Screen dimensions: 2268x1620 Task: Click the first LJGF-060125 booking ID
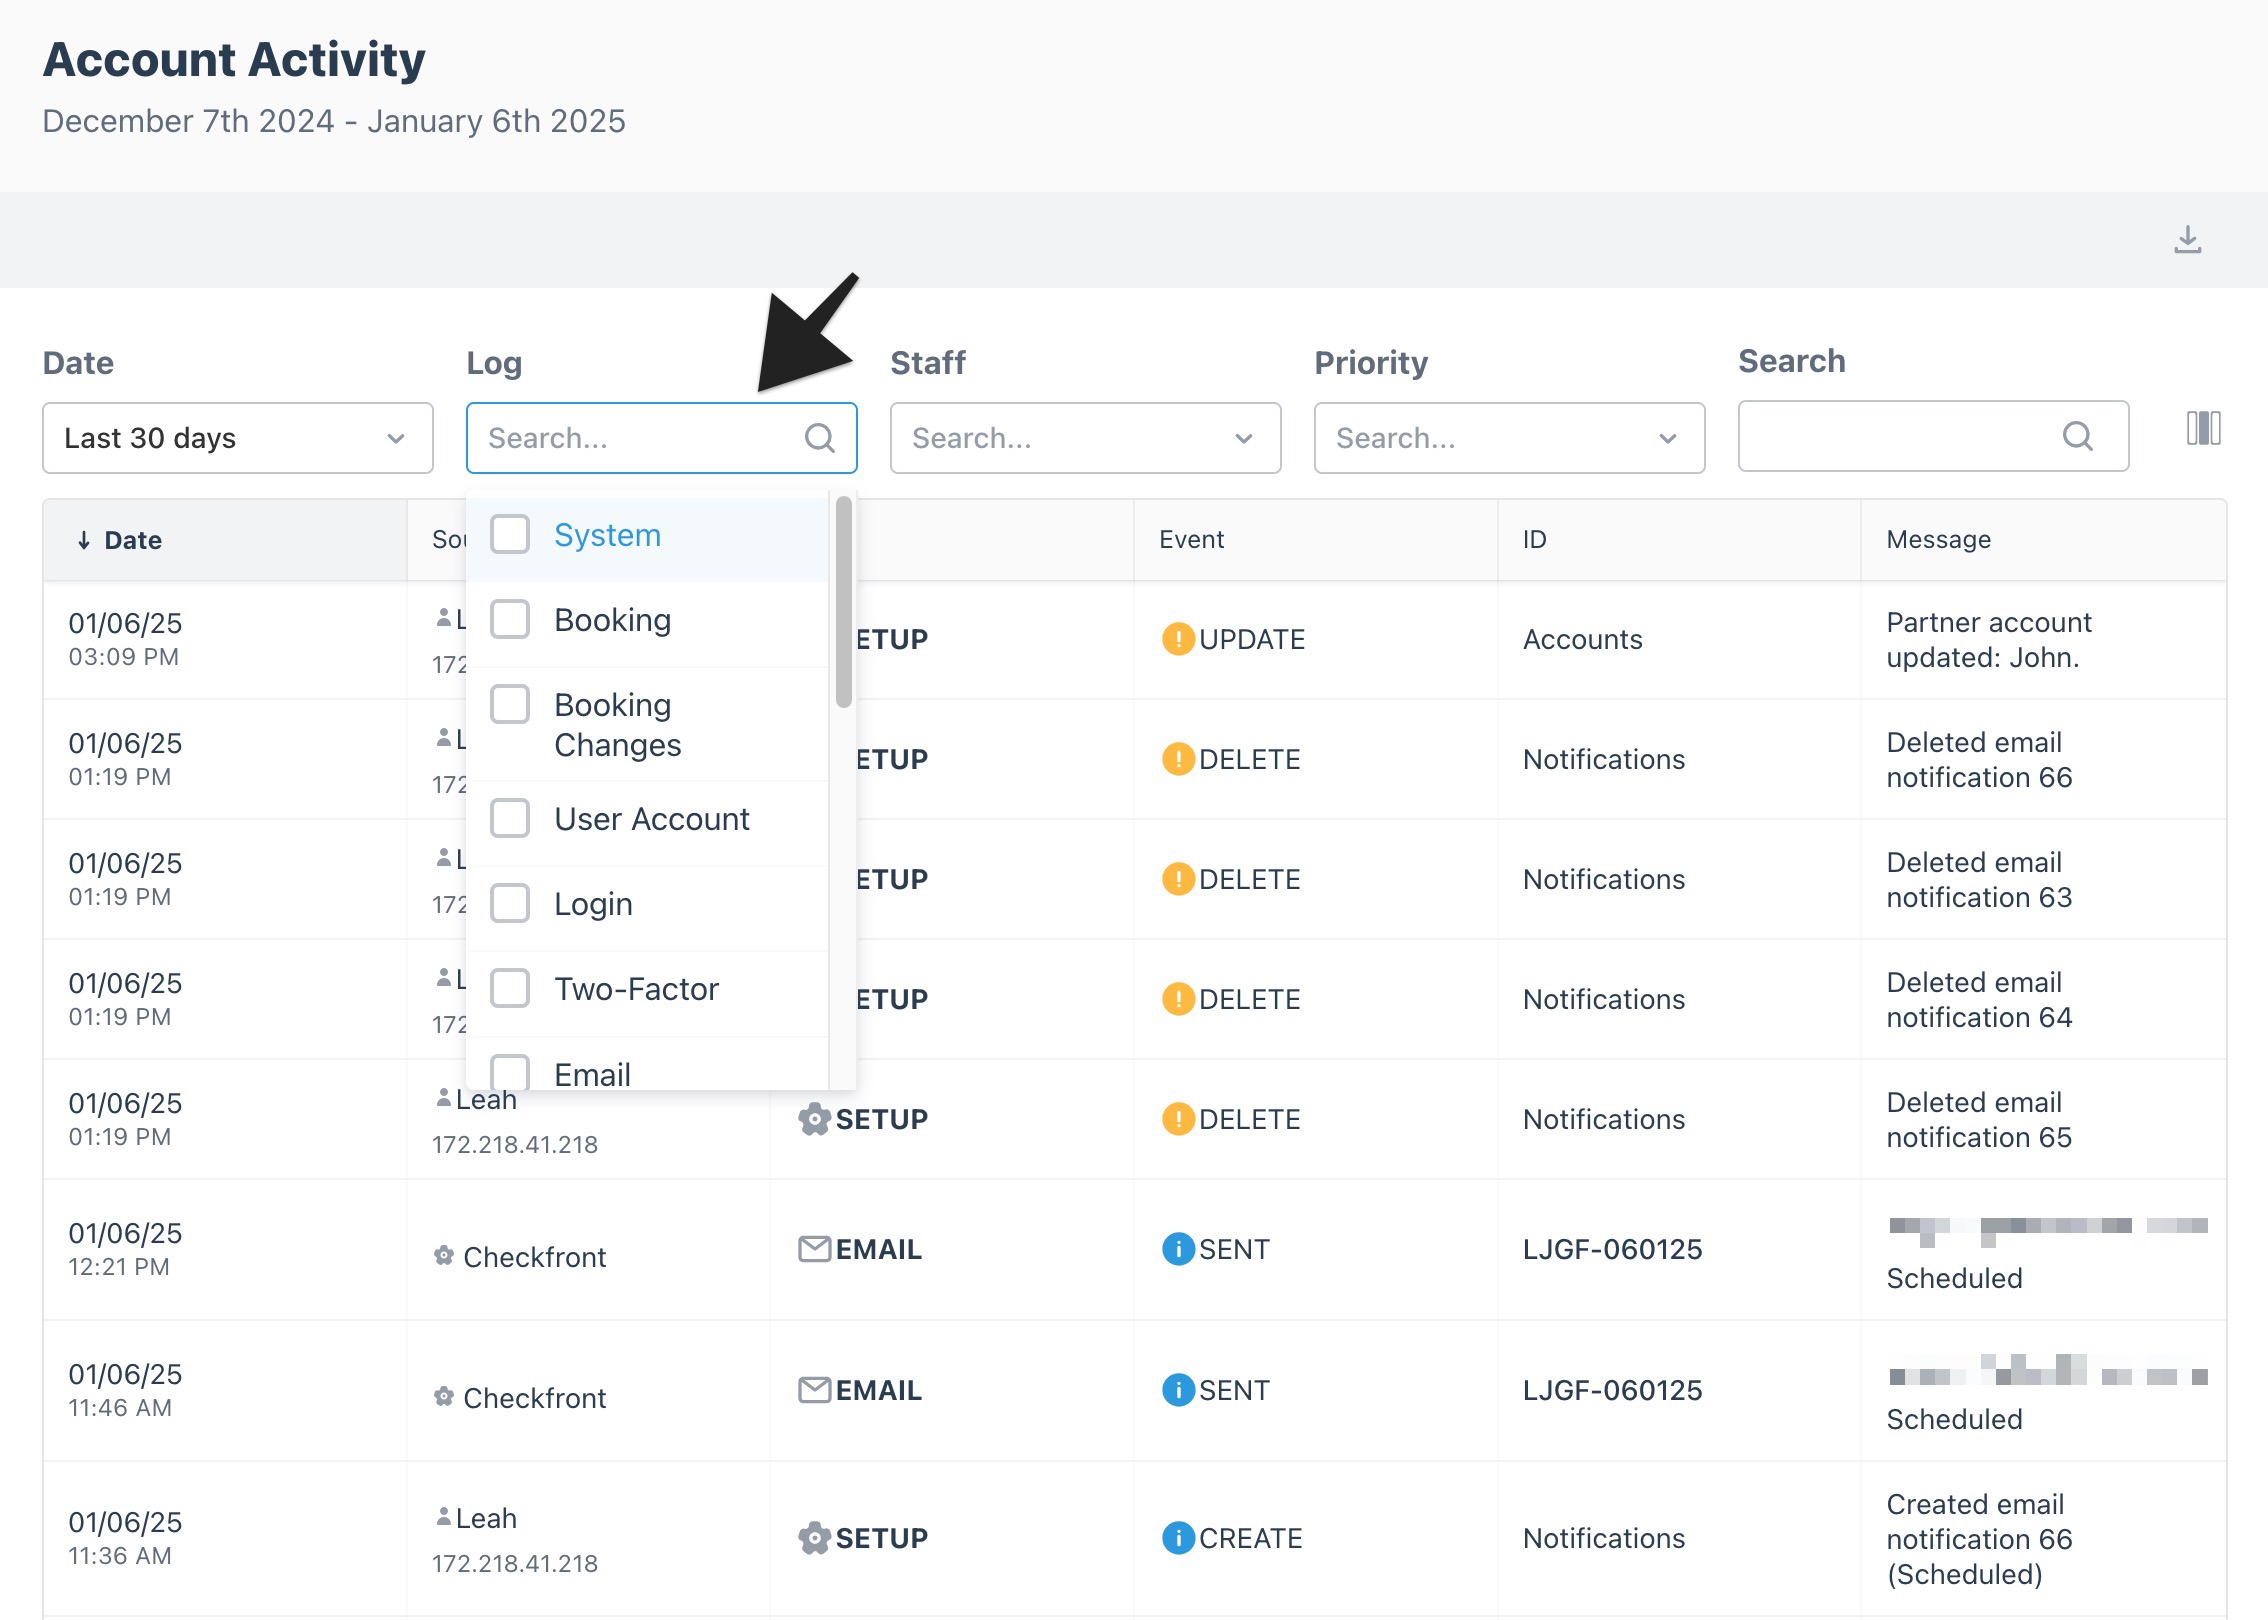click(x=1612, y=1249)
